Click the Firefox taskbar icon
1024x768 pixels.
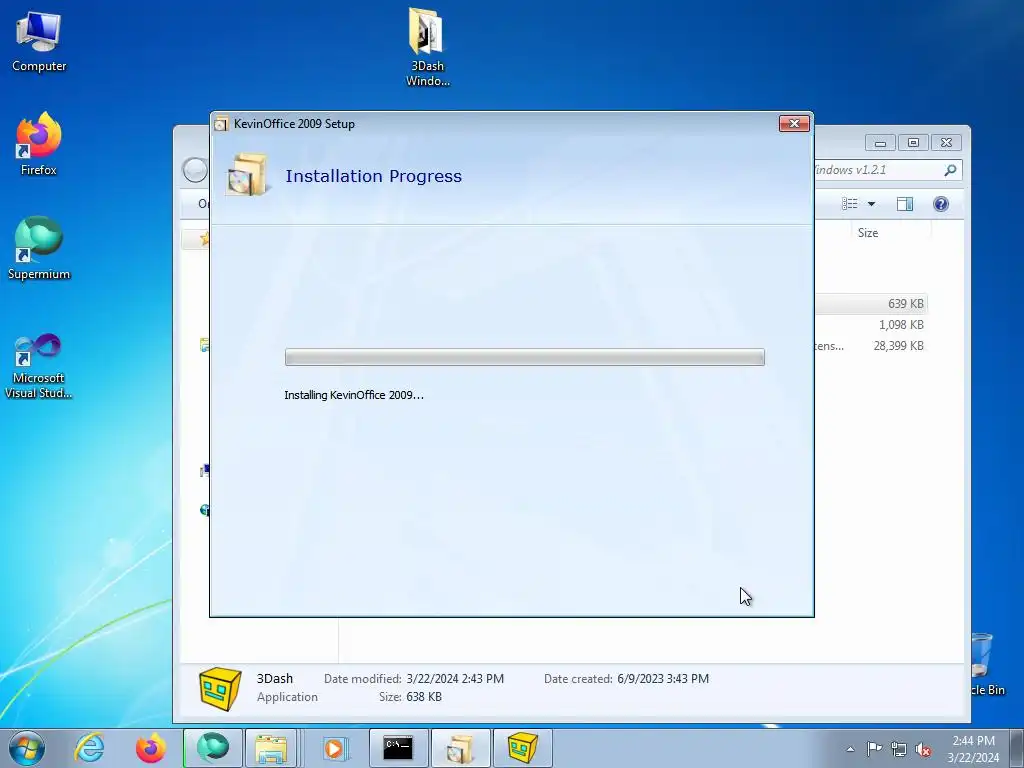[x=151, y=748]
